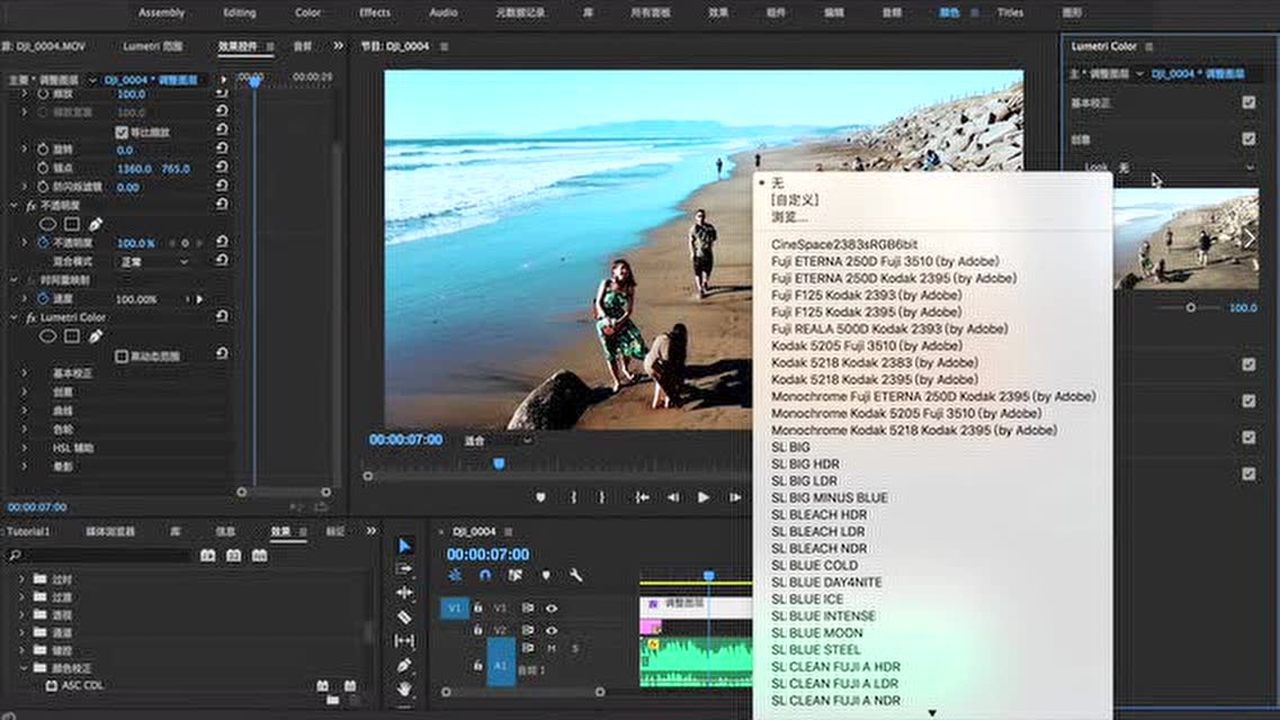The width and height of the screenshot is (1280, 720).
Task: Expand HSL 辅助 in Effect Controls
Action: point(25,448)
